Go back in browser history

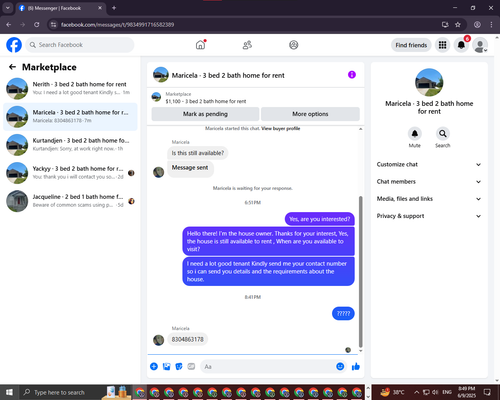[x=9, y=25]
